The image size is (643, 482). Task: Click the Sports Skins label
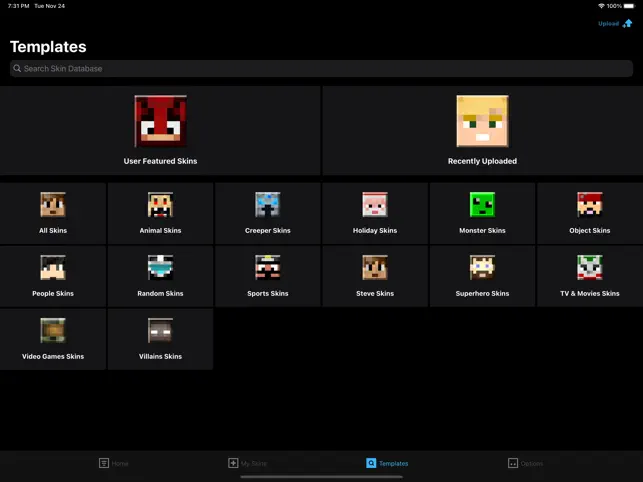coord(268,293)
